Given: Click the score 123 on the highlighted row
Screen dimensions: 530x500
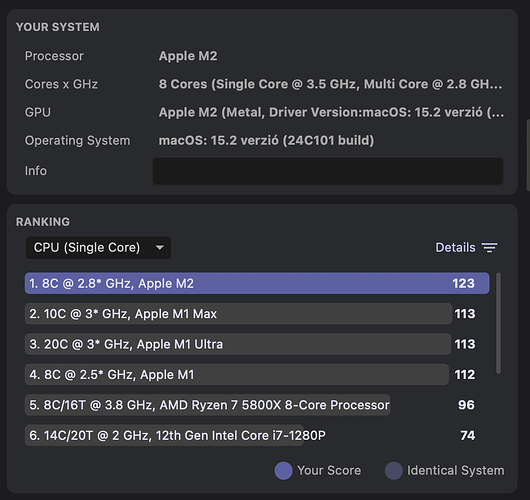Looking at the screenshot, I should click(463, 283).
